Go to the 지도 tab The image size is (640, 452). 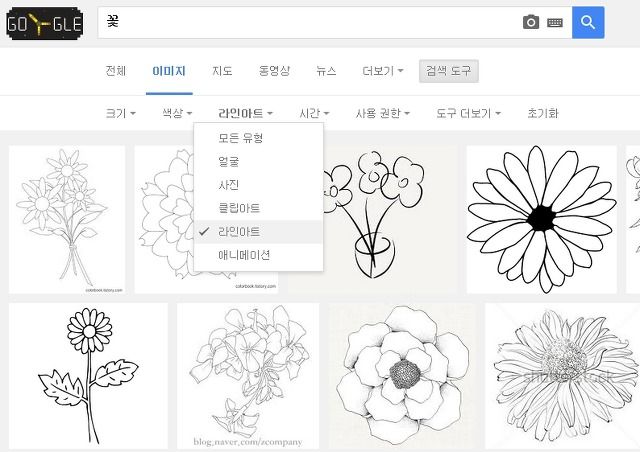point(222,71)
